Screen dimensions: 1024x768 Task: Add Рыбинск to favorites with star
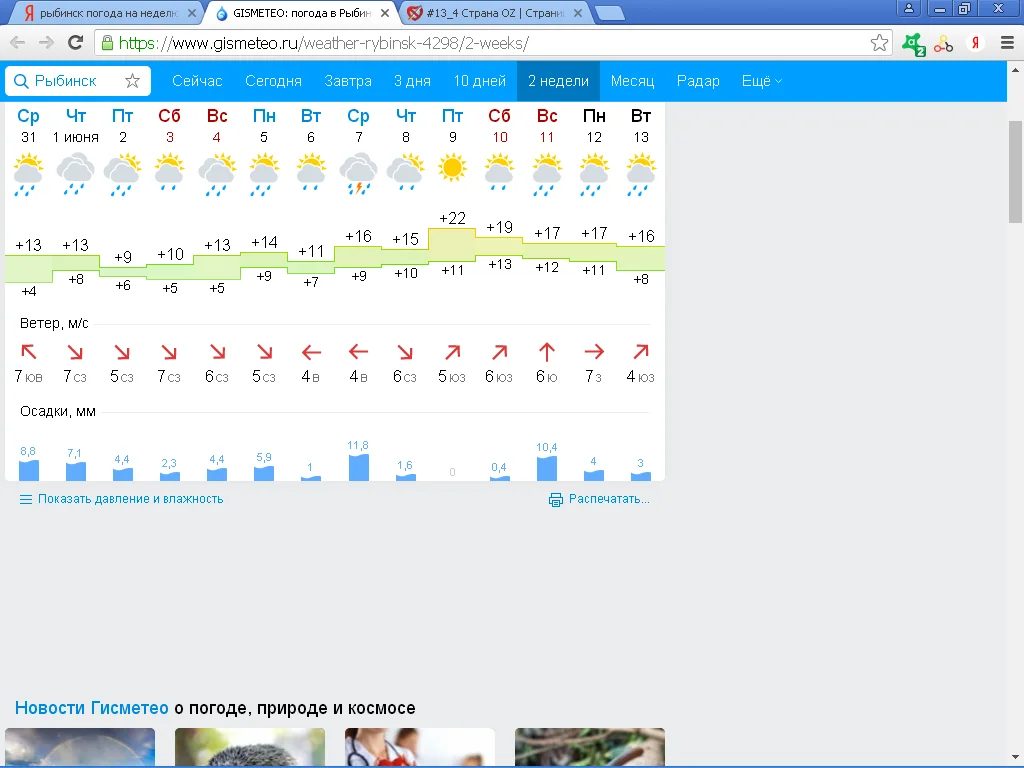click(x=133, y=81)
